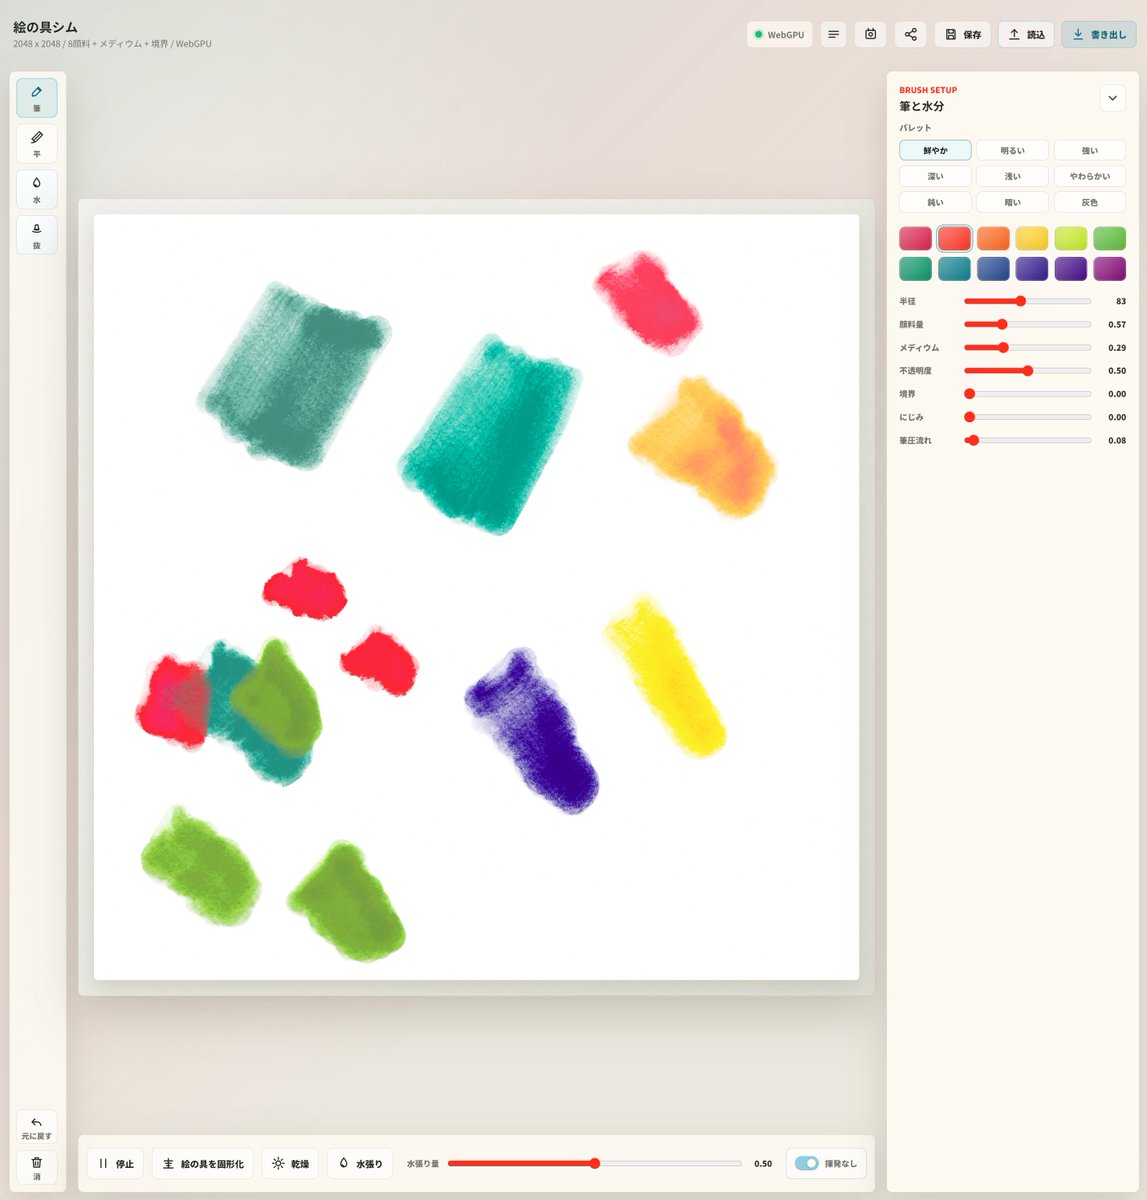Select the やわらかい palette
The height and width of the screenshot is (1200, 1147).
click(1089, 176)
